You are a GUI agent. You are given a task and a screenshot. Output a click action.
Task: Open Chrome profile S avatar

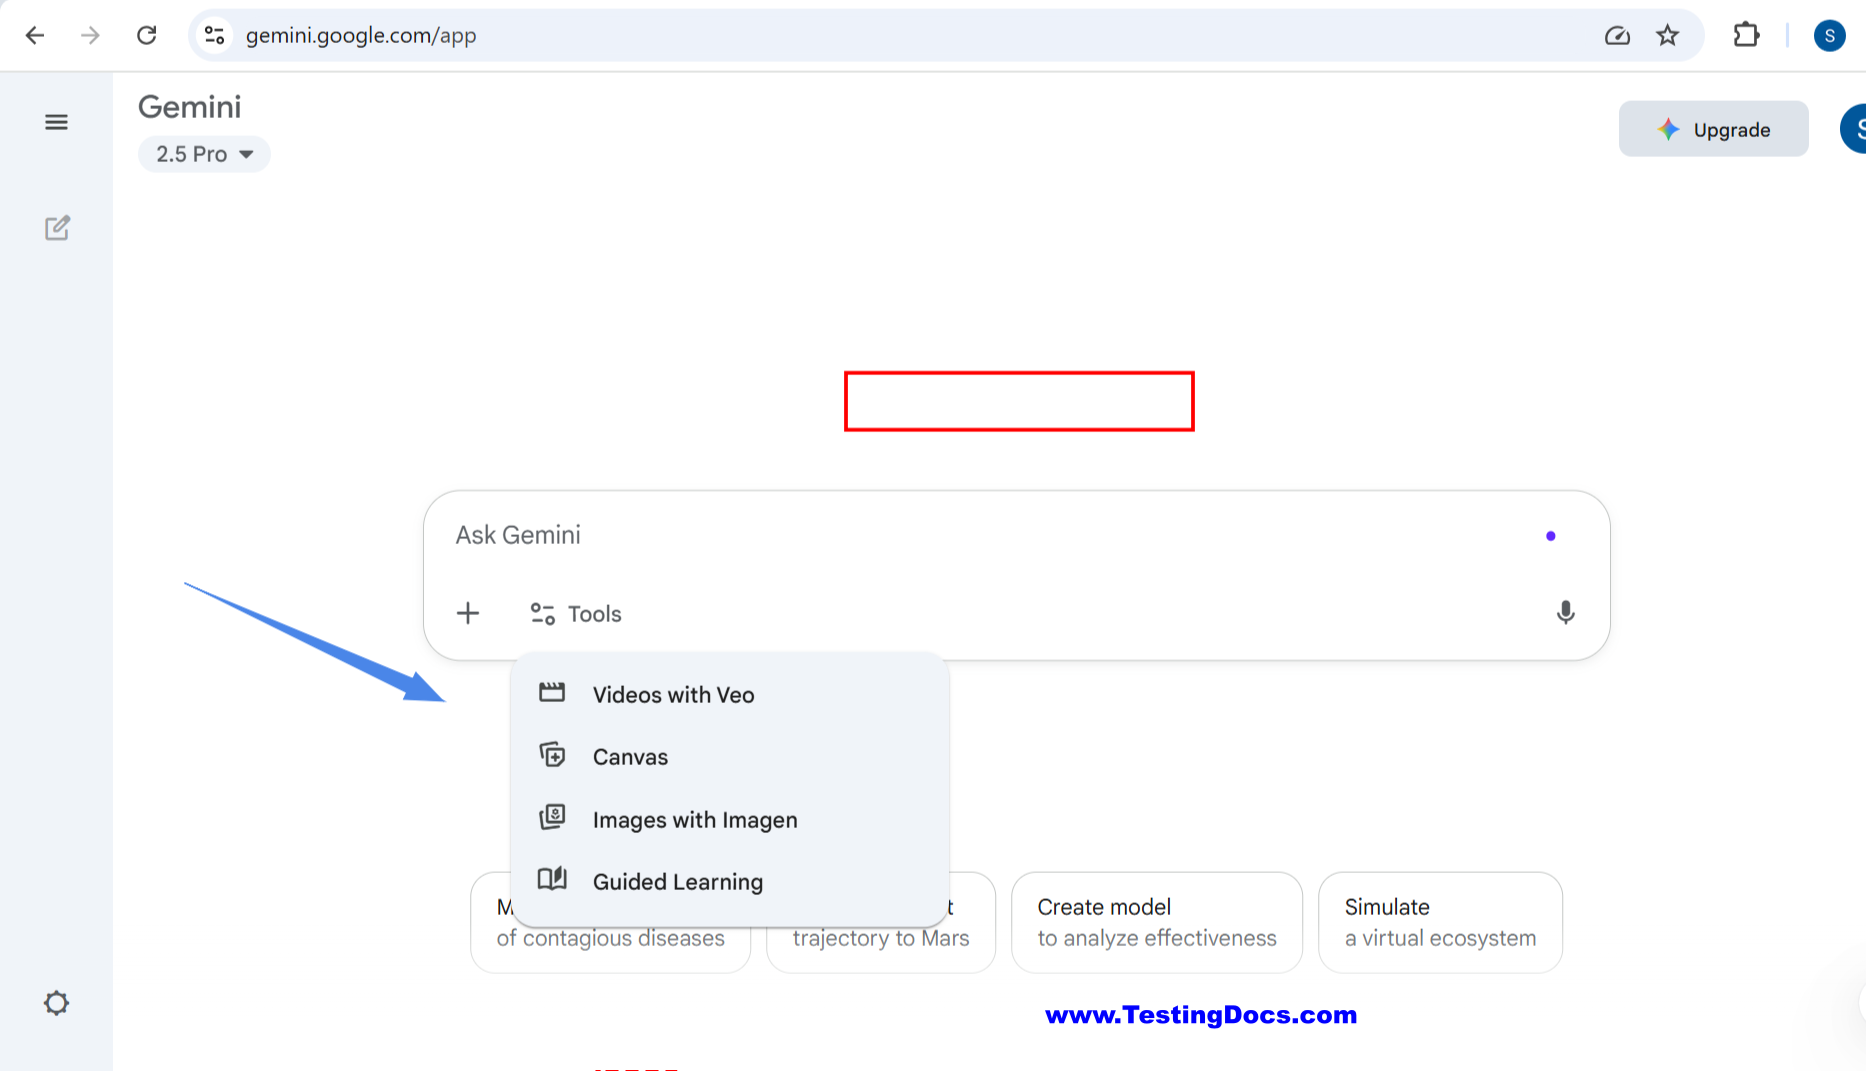(1829, 36)
